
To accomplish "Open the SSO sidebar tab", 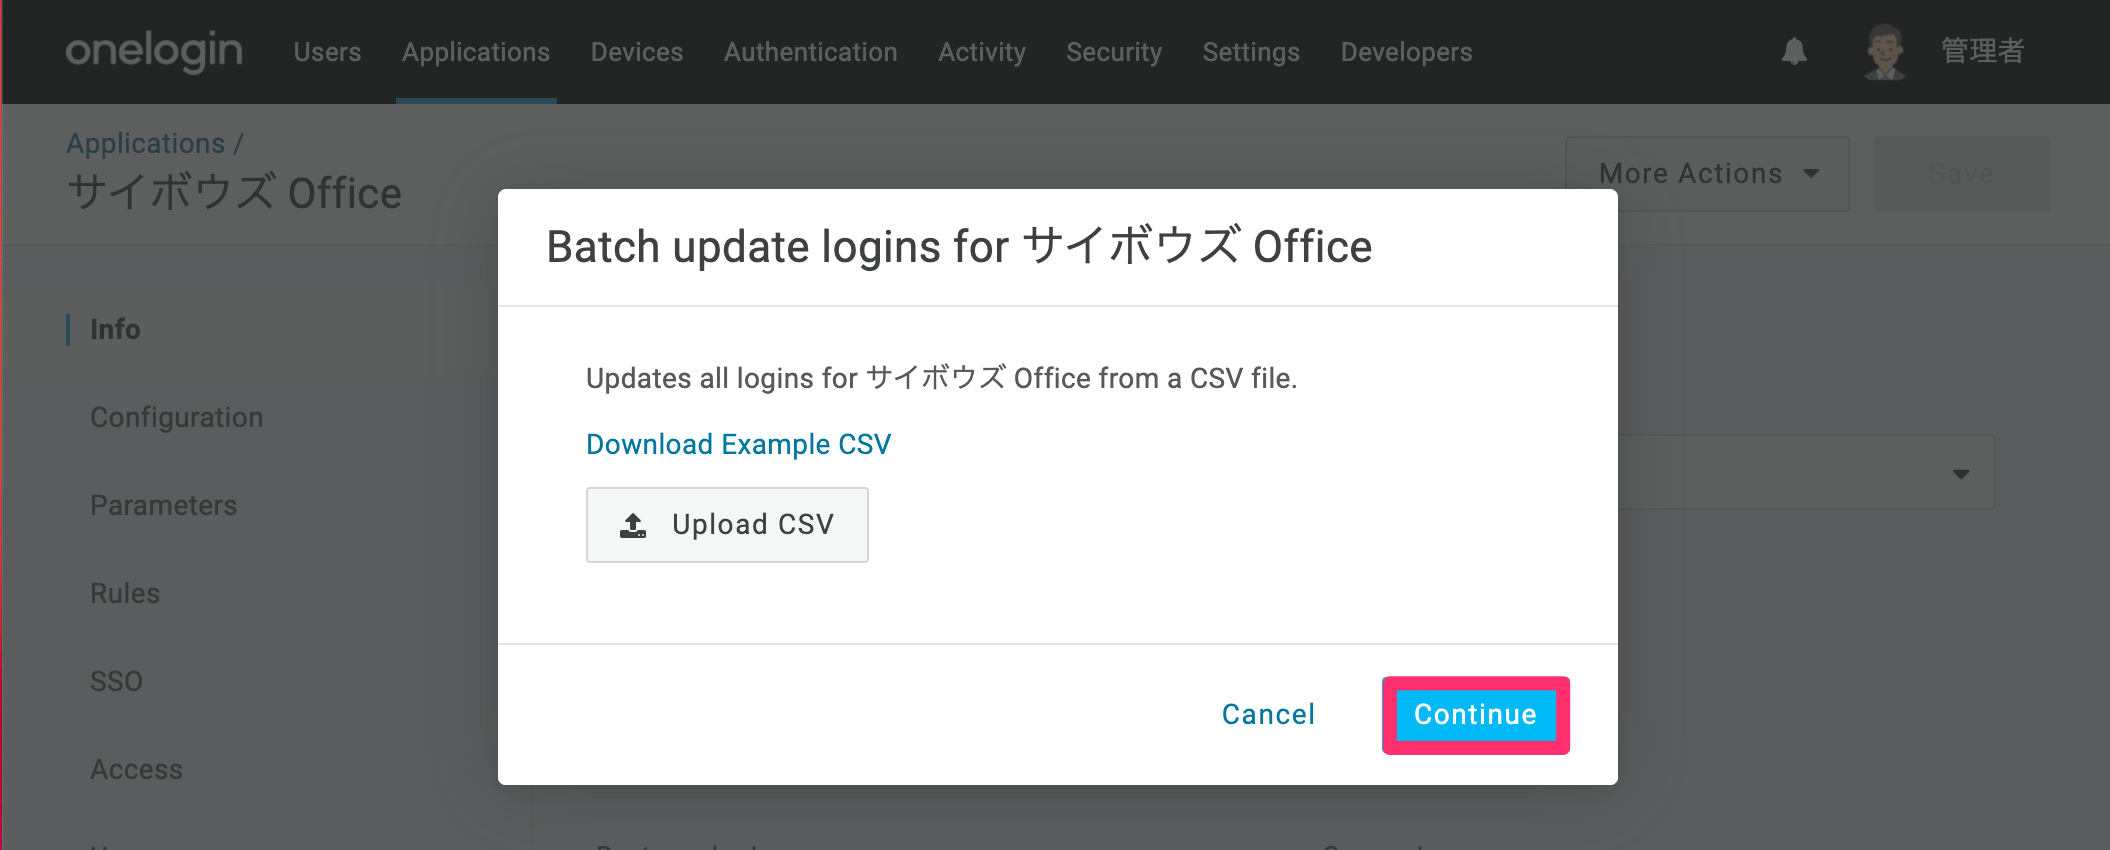I will tap(116, 681).
